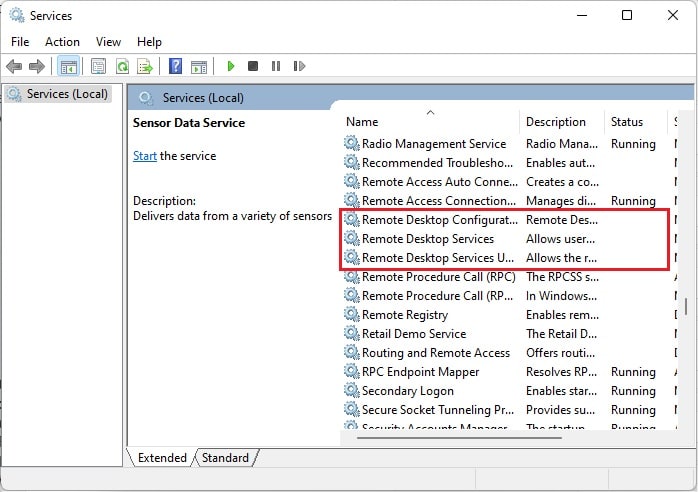Click the green Start Service icon
The height and width of the screenshot is (492, 698).
coord(231,66)
